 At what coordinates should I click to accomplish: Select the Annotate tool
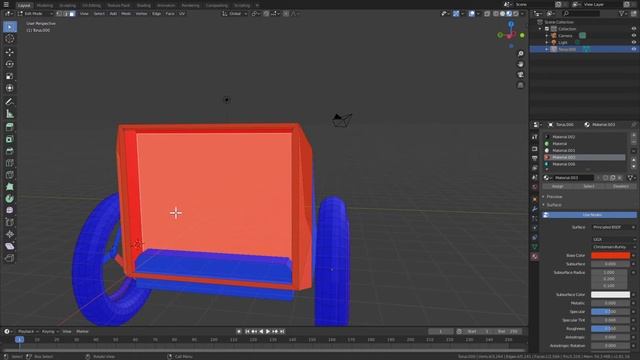[10, 102]
